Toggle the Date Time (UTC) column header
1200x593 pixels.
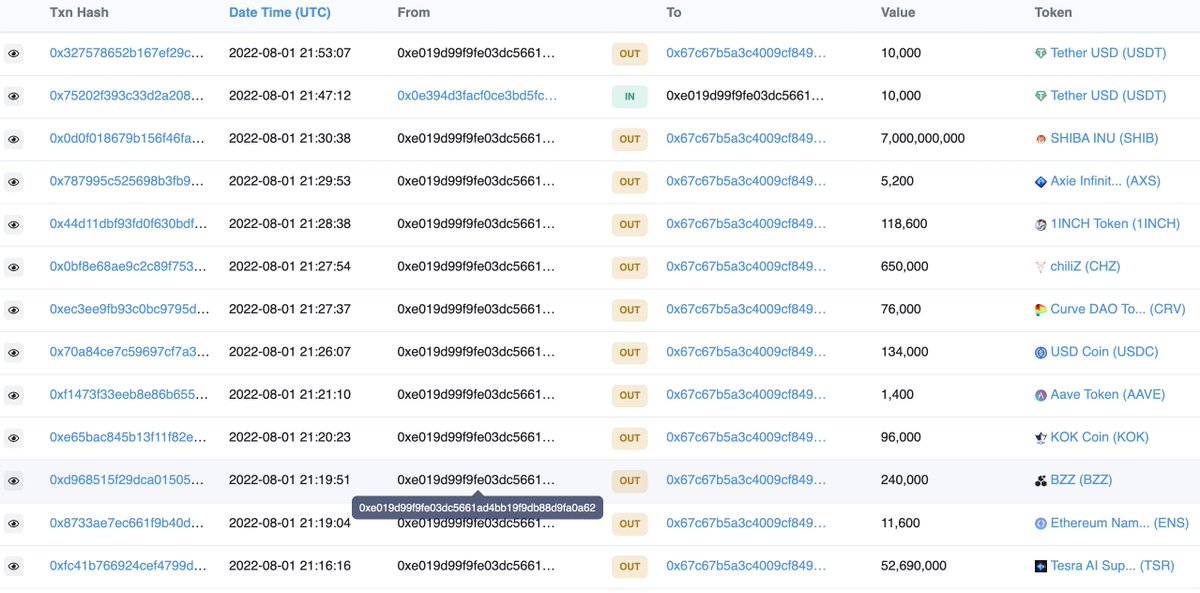coord(279,13)
